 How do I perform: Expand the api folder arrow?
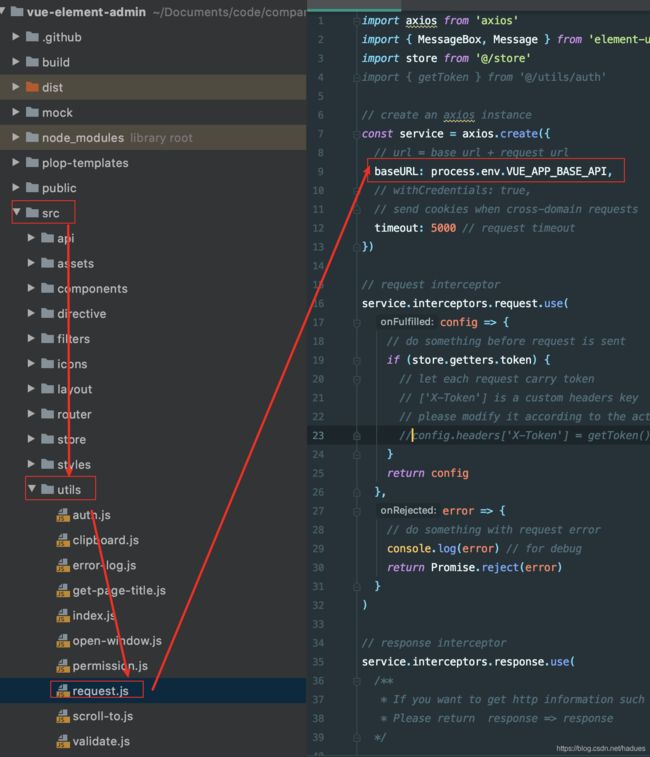point(31,238)
